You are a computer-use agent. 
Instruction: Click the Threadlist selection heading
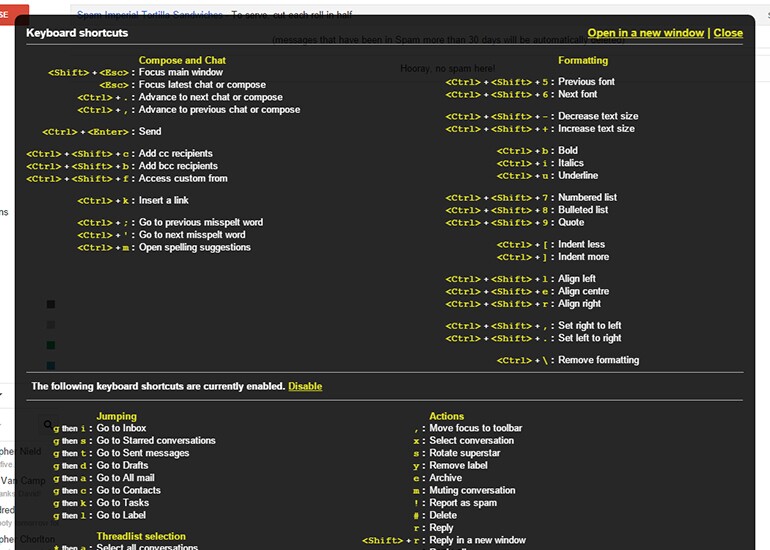[141, 536]
